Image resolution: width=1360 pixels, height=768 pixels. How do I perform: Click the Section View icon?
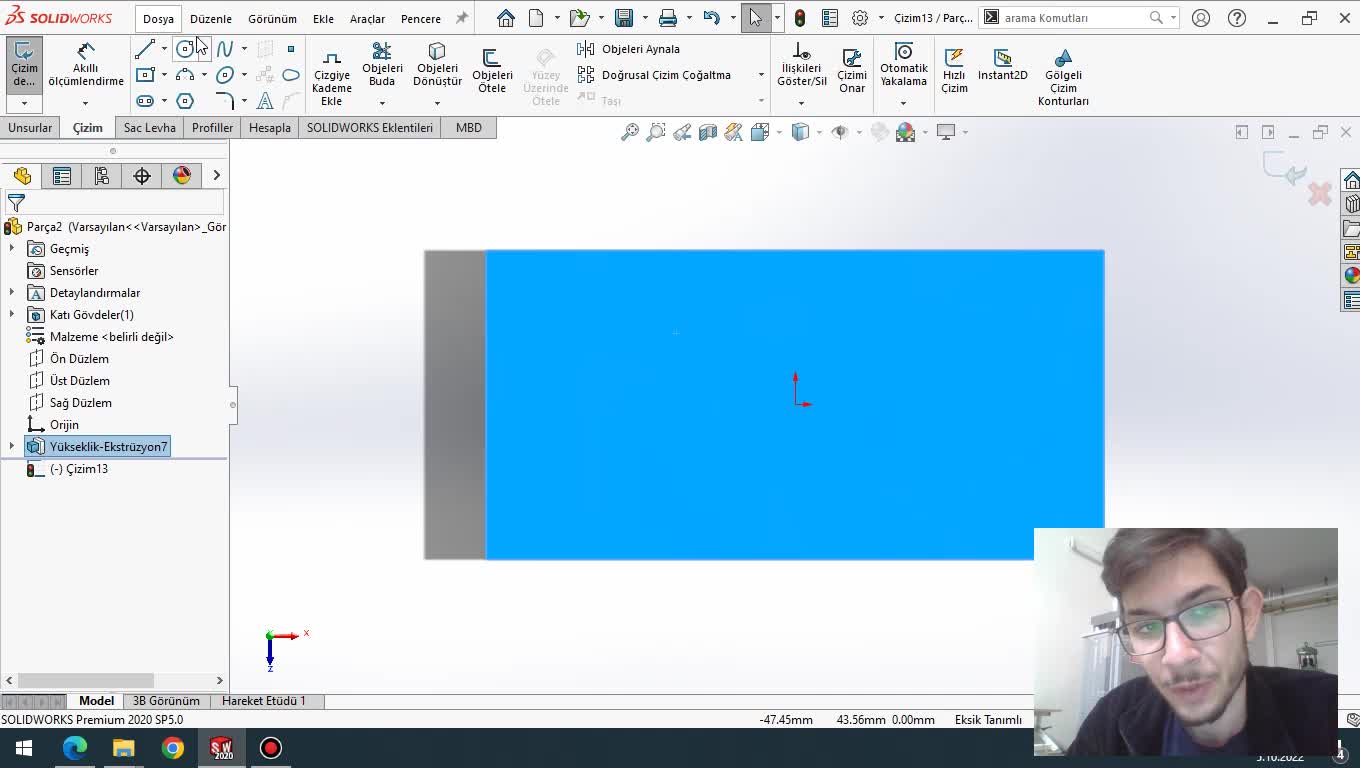(708, 132)
